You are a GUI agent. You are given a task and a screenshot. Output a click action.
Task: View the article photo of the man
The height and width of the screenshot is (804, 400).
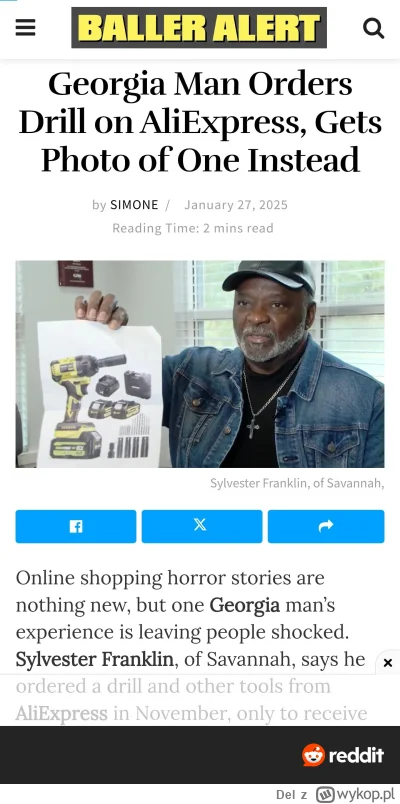pos(200,364)
